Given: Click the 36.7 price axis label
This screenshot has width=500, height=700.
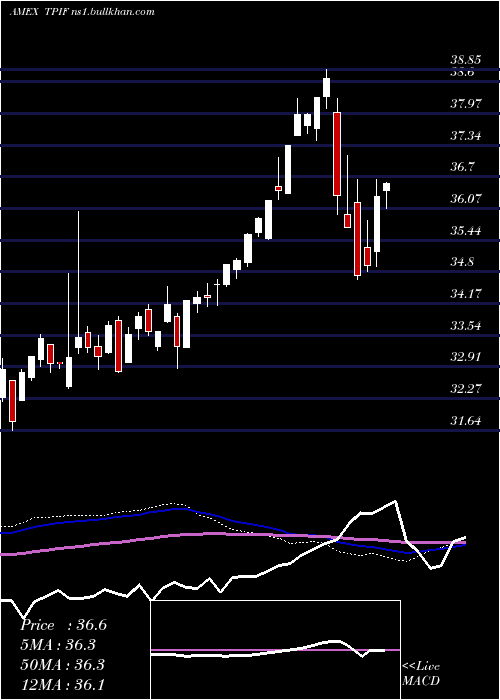Looking at the screenshot, I should 463,167.
